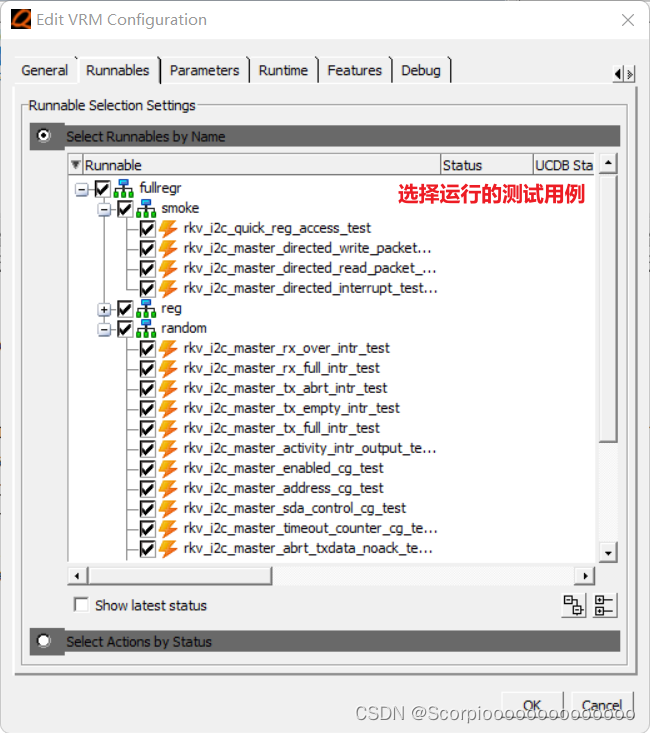Click the OK button
The height and width of the screenshot is (733, 650).
[532, 704]
